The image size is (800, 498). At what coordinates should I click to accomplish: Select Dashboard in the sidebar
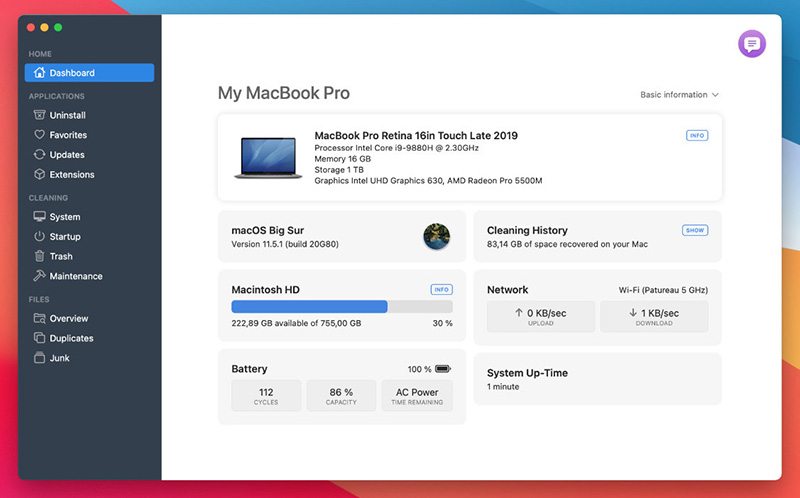pos(89,72)
